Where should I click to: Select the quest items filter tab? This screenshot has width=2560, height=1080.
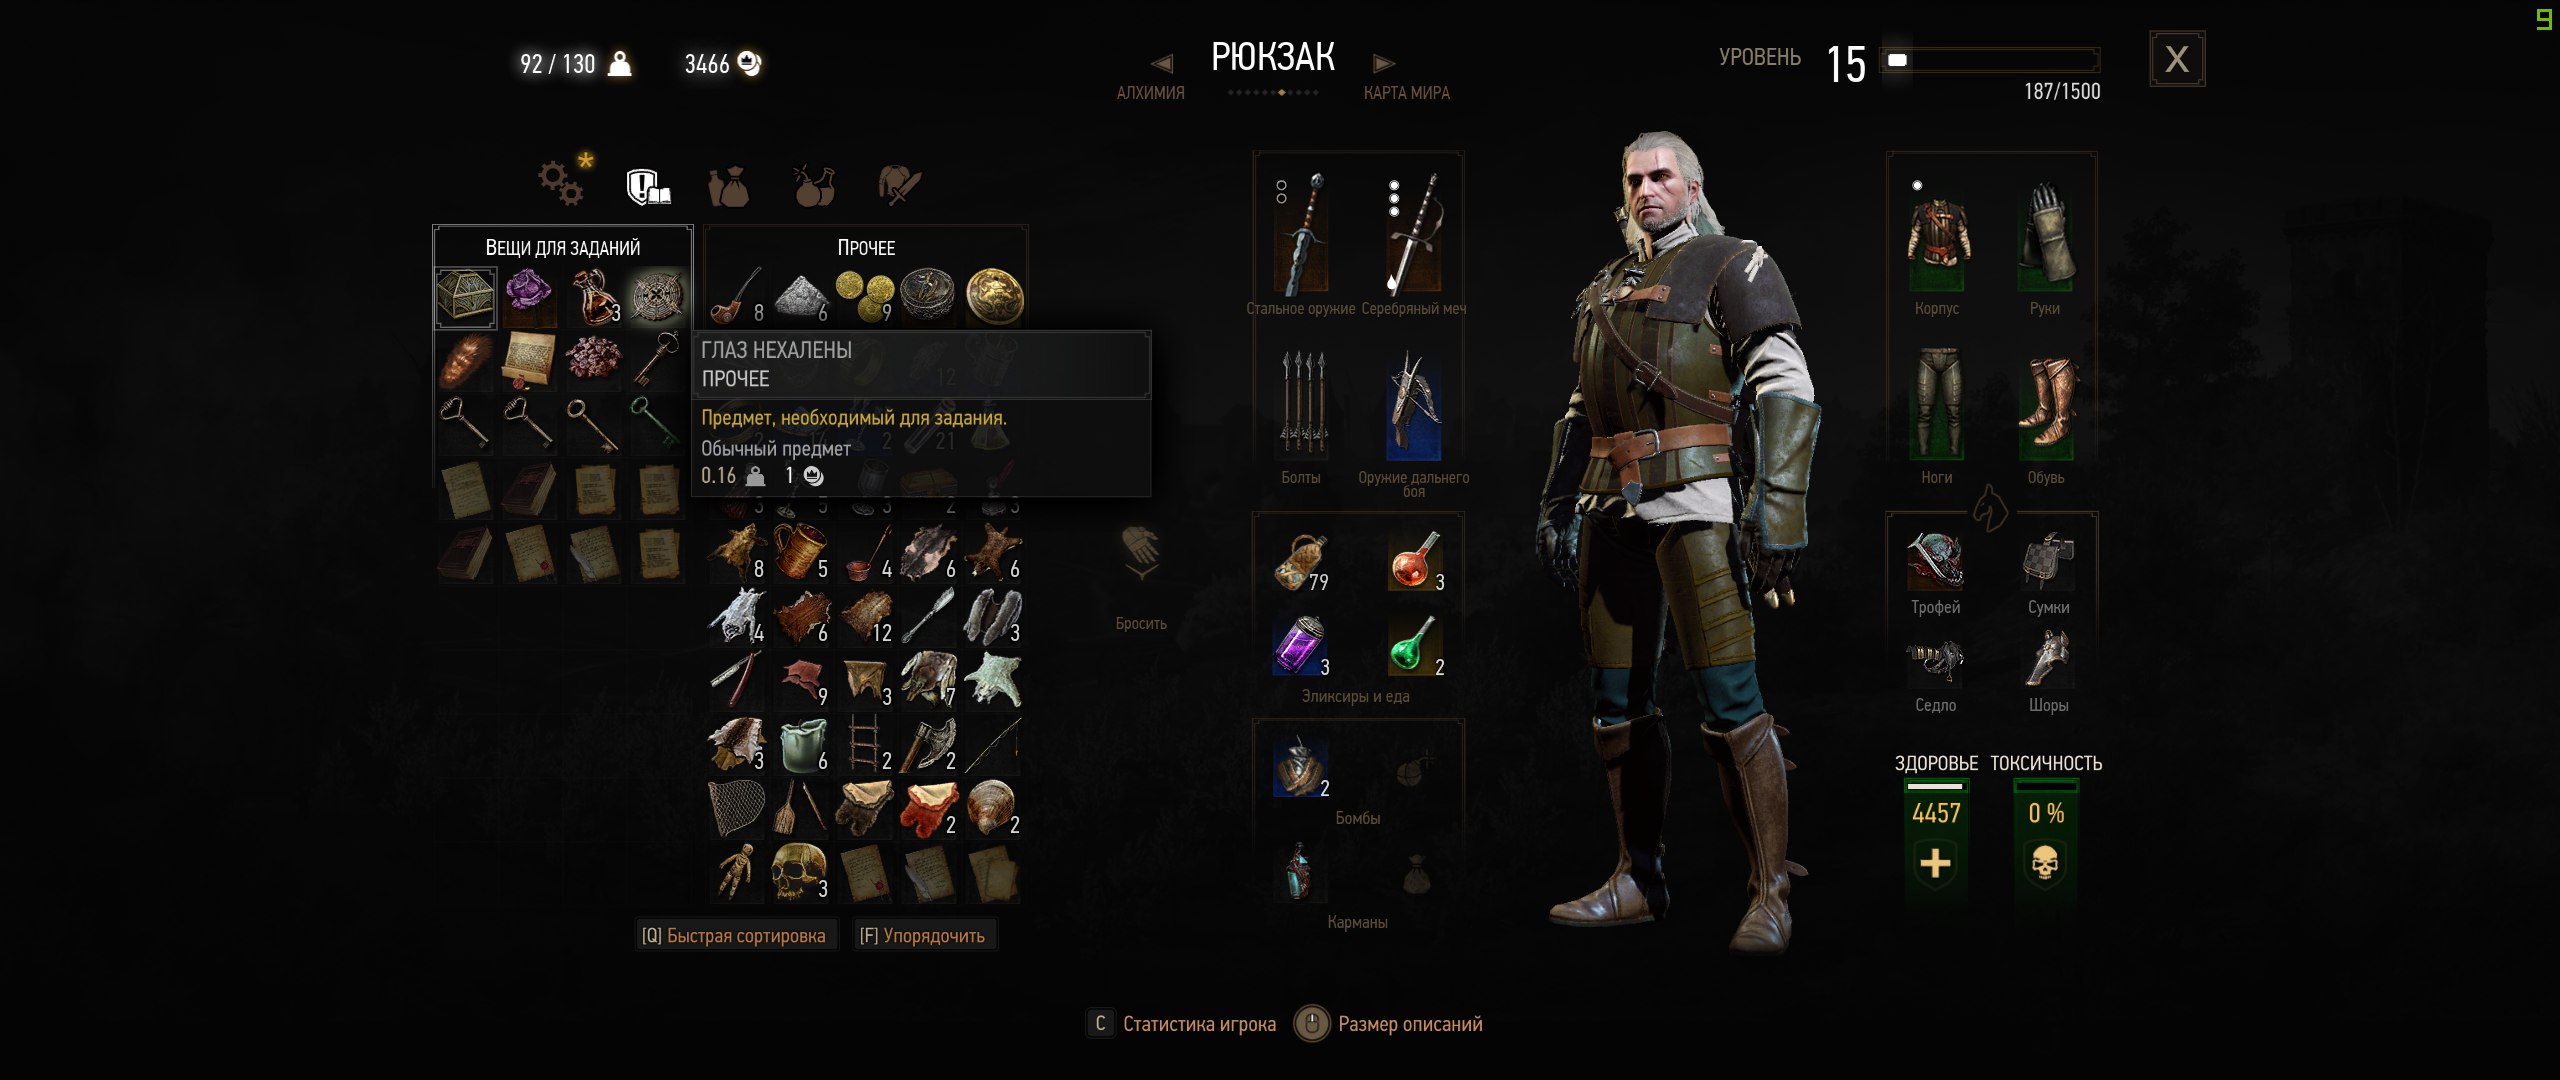pos(648,186)
